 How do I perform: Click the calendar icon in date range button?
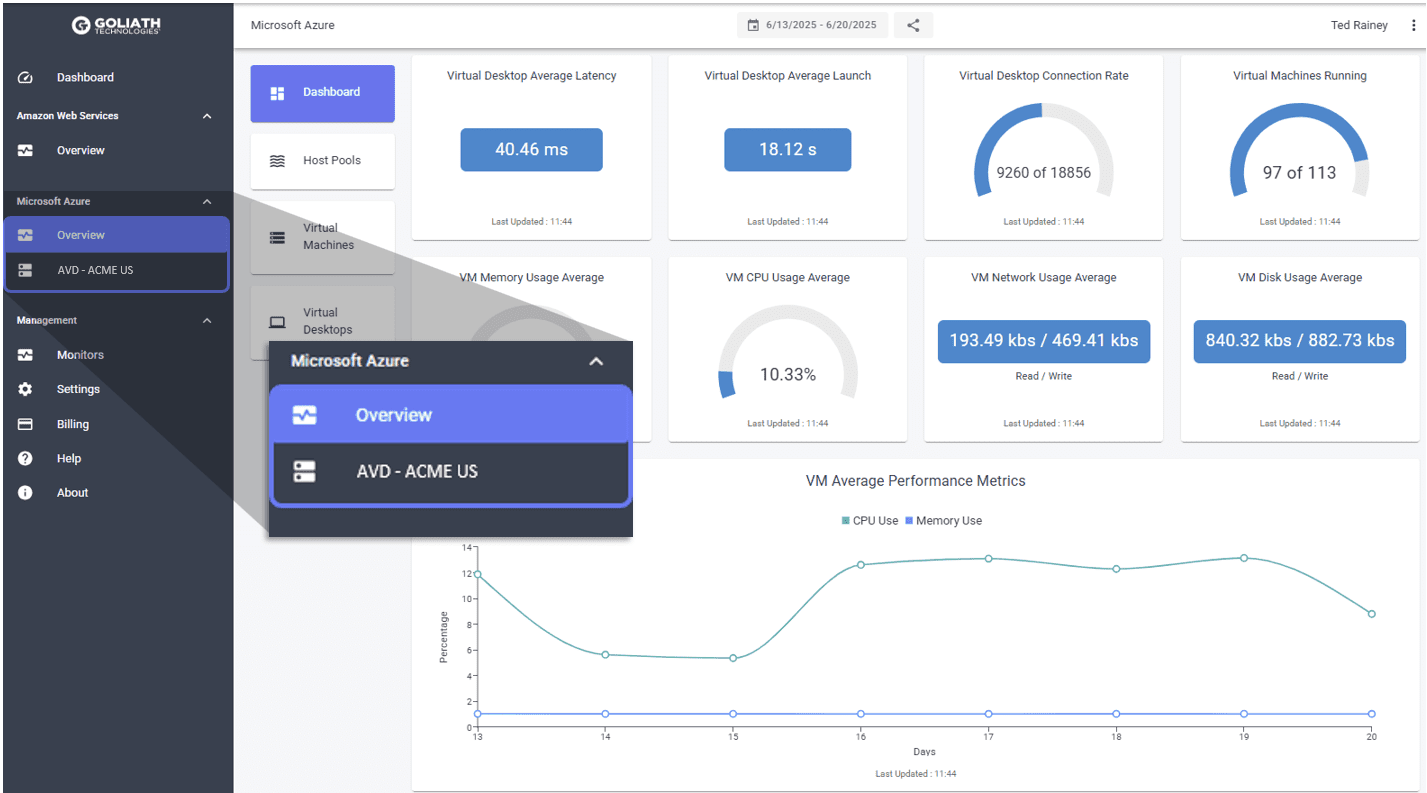pos(753,25)
